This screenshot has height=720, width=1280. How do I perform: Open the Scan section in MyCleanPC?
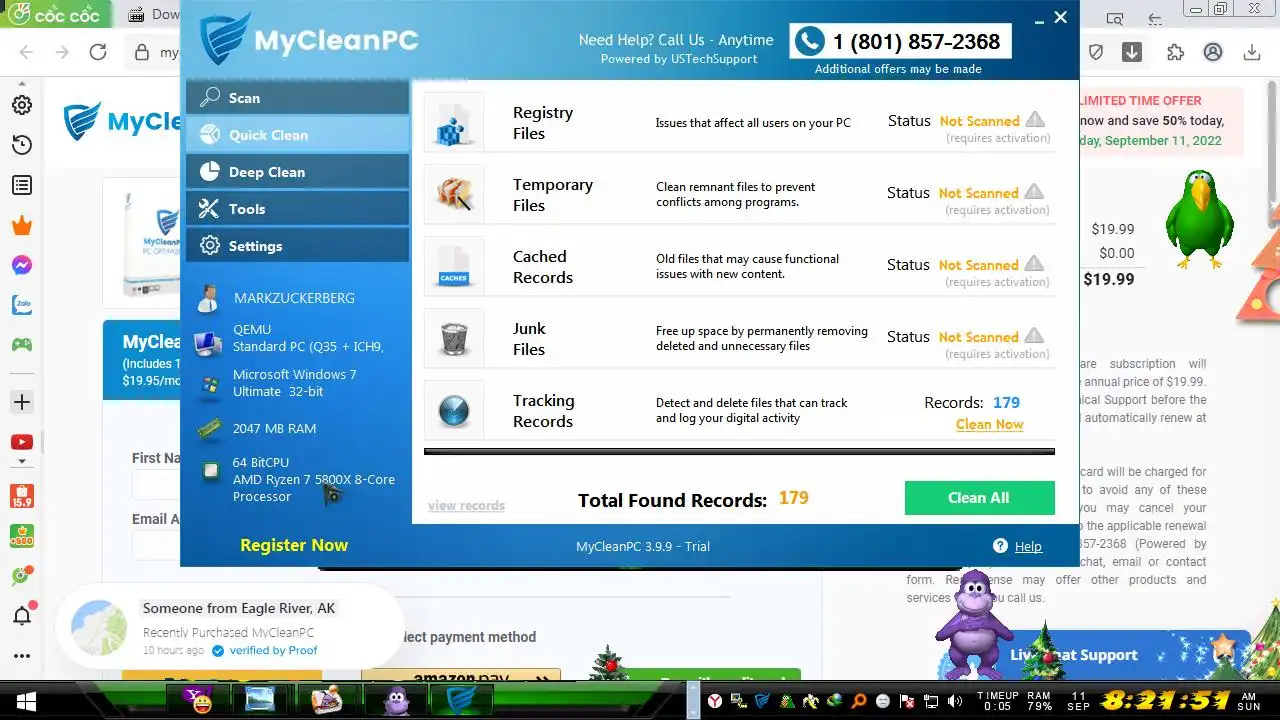click(297, 98)
